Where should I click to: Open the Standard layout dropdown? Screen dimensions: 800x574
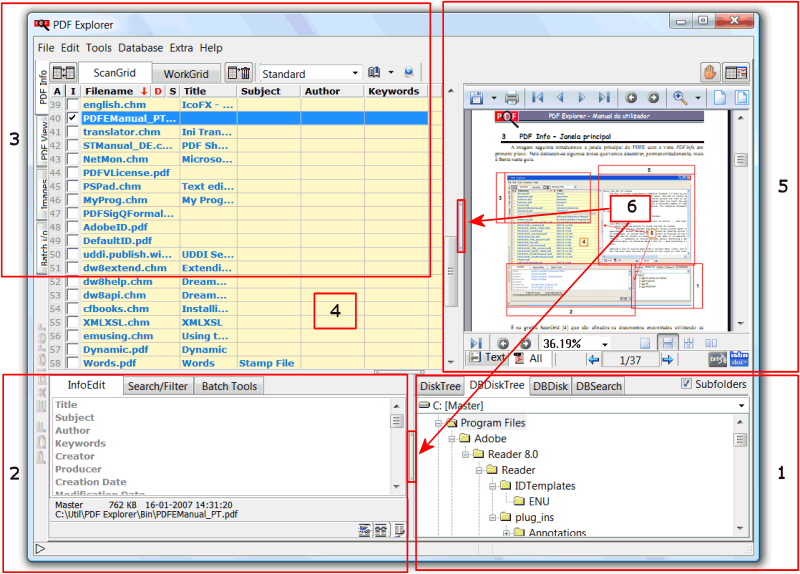(355, 73)
